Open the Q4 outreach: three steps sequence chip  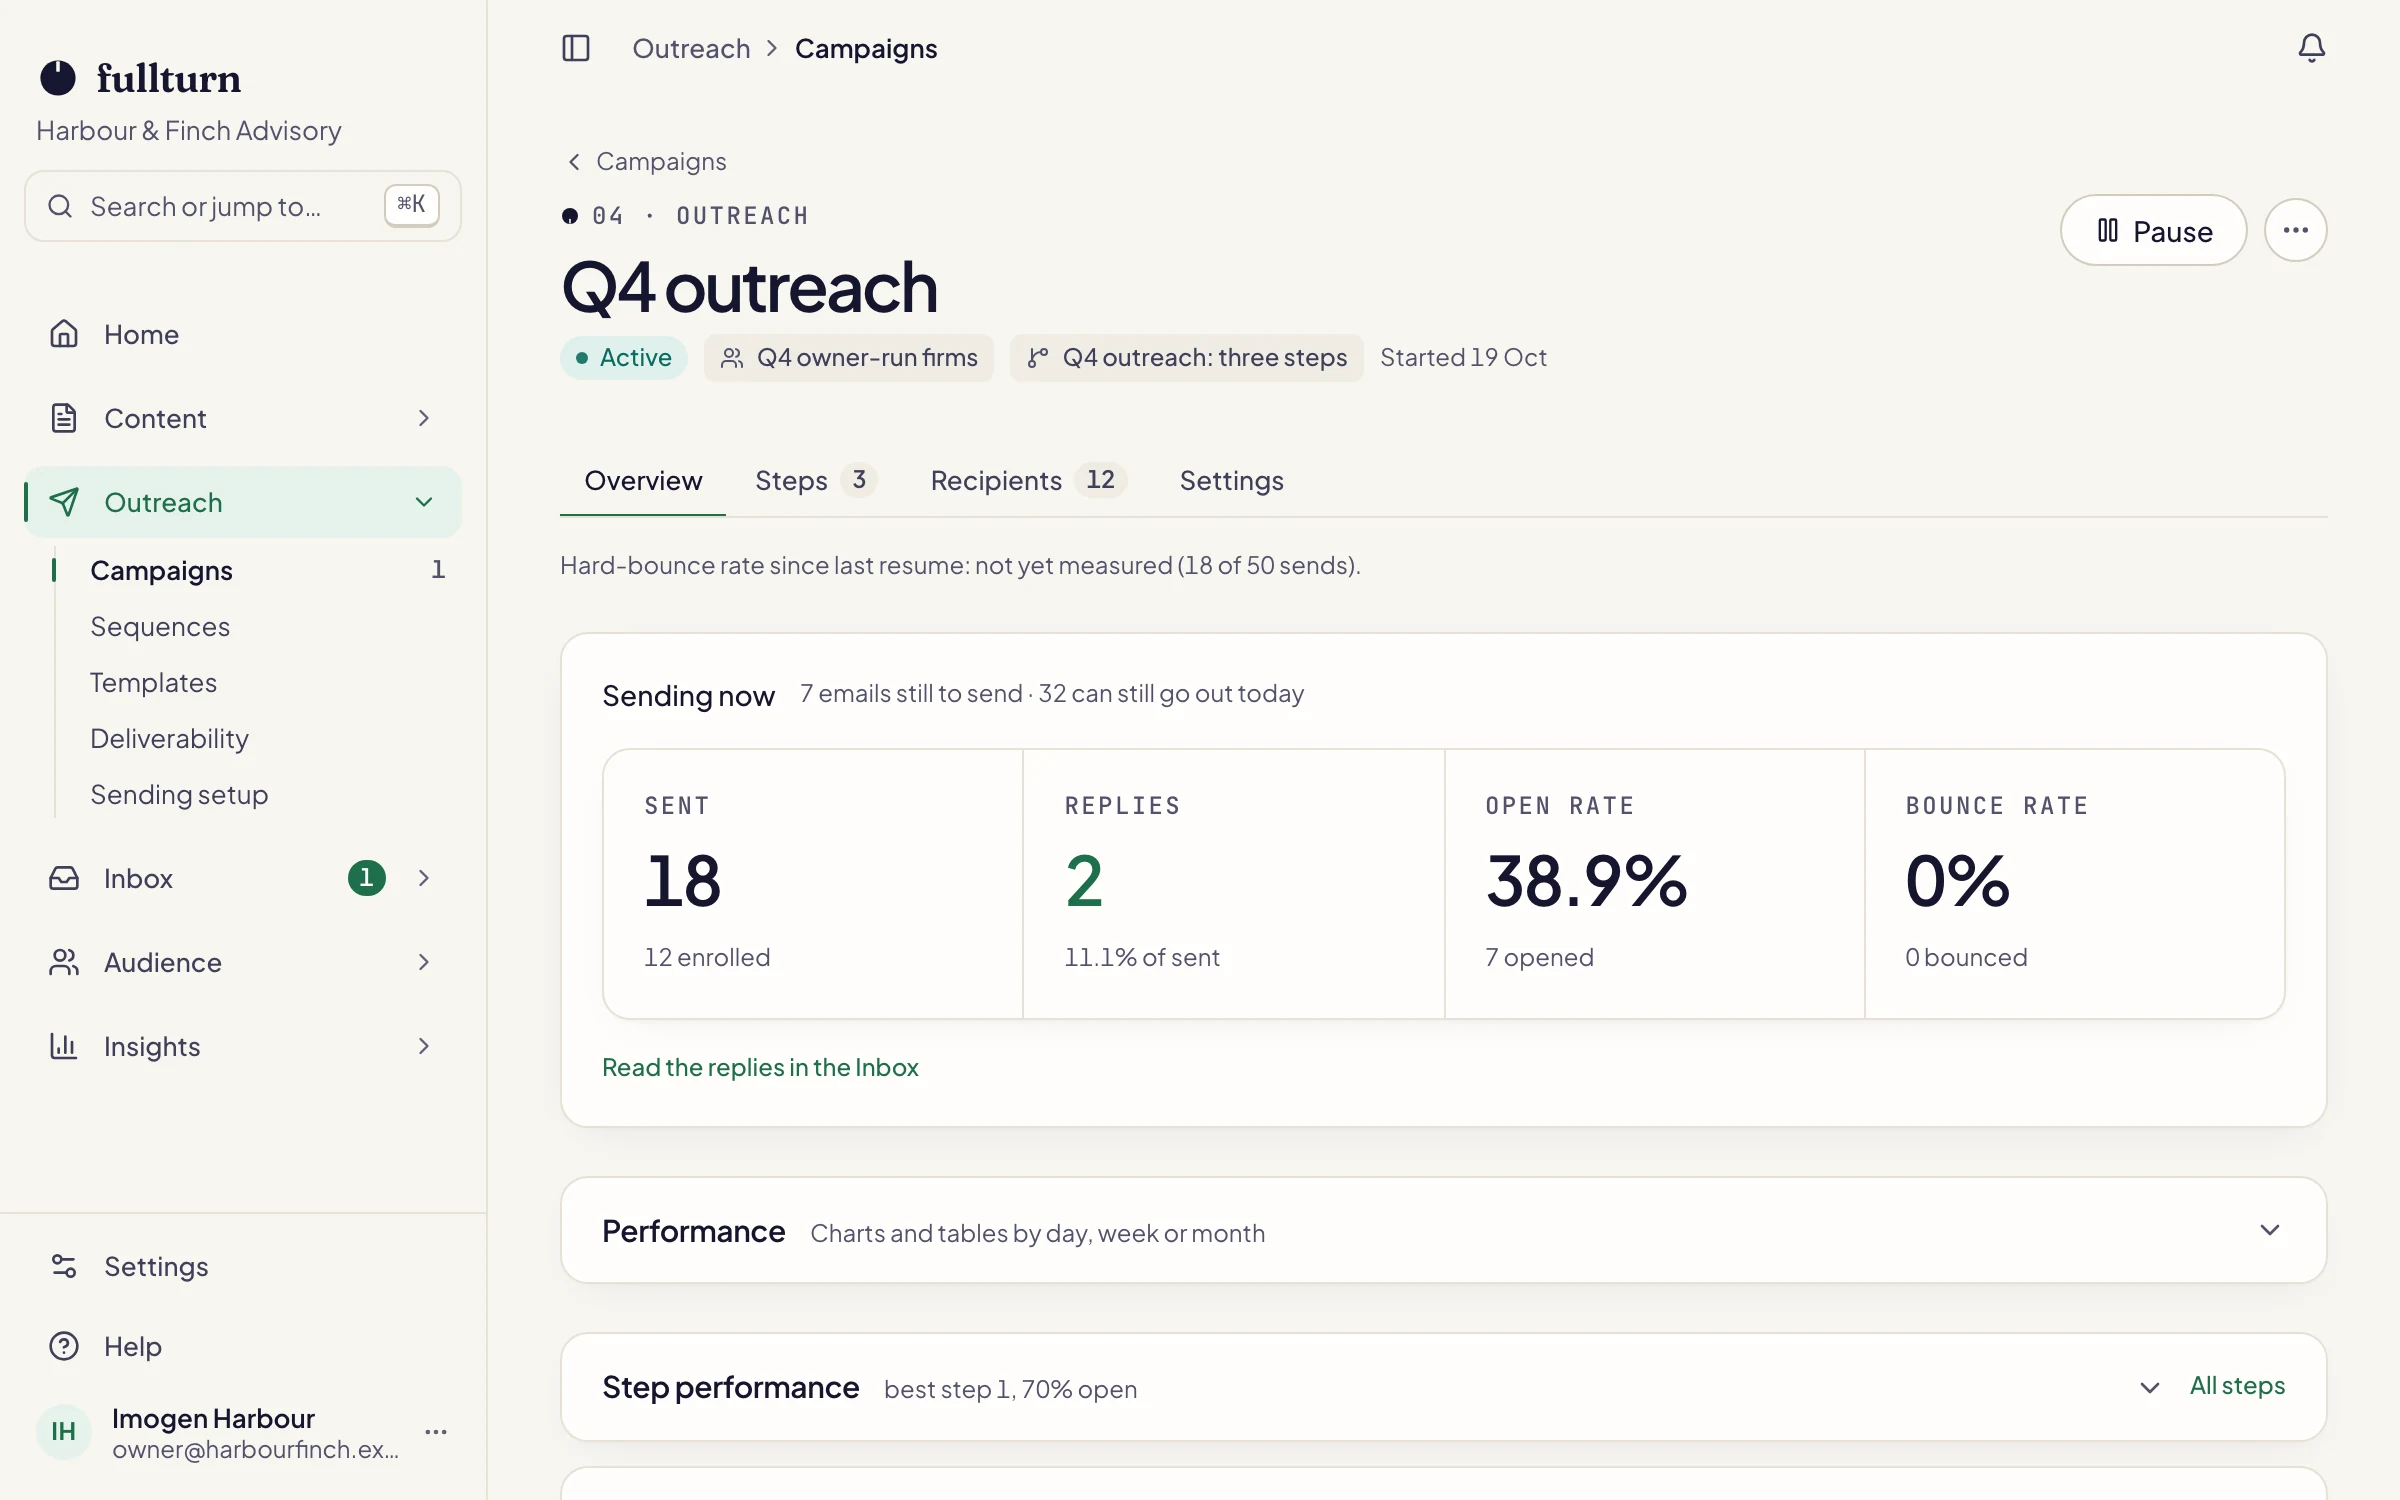tap(1186, 358)
